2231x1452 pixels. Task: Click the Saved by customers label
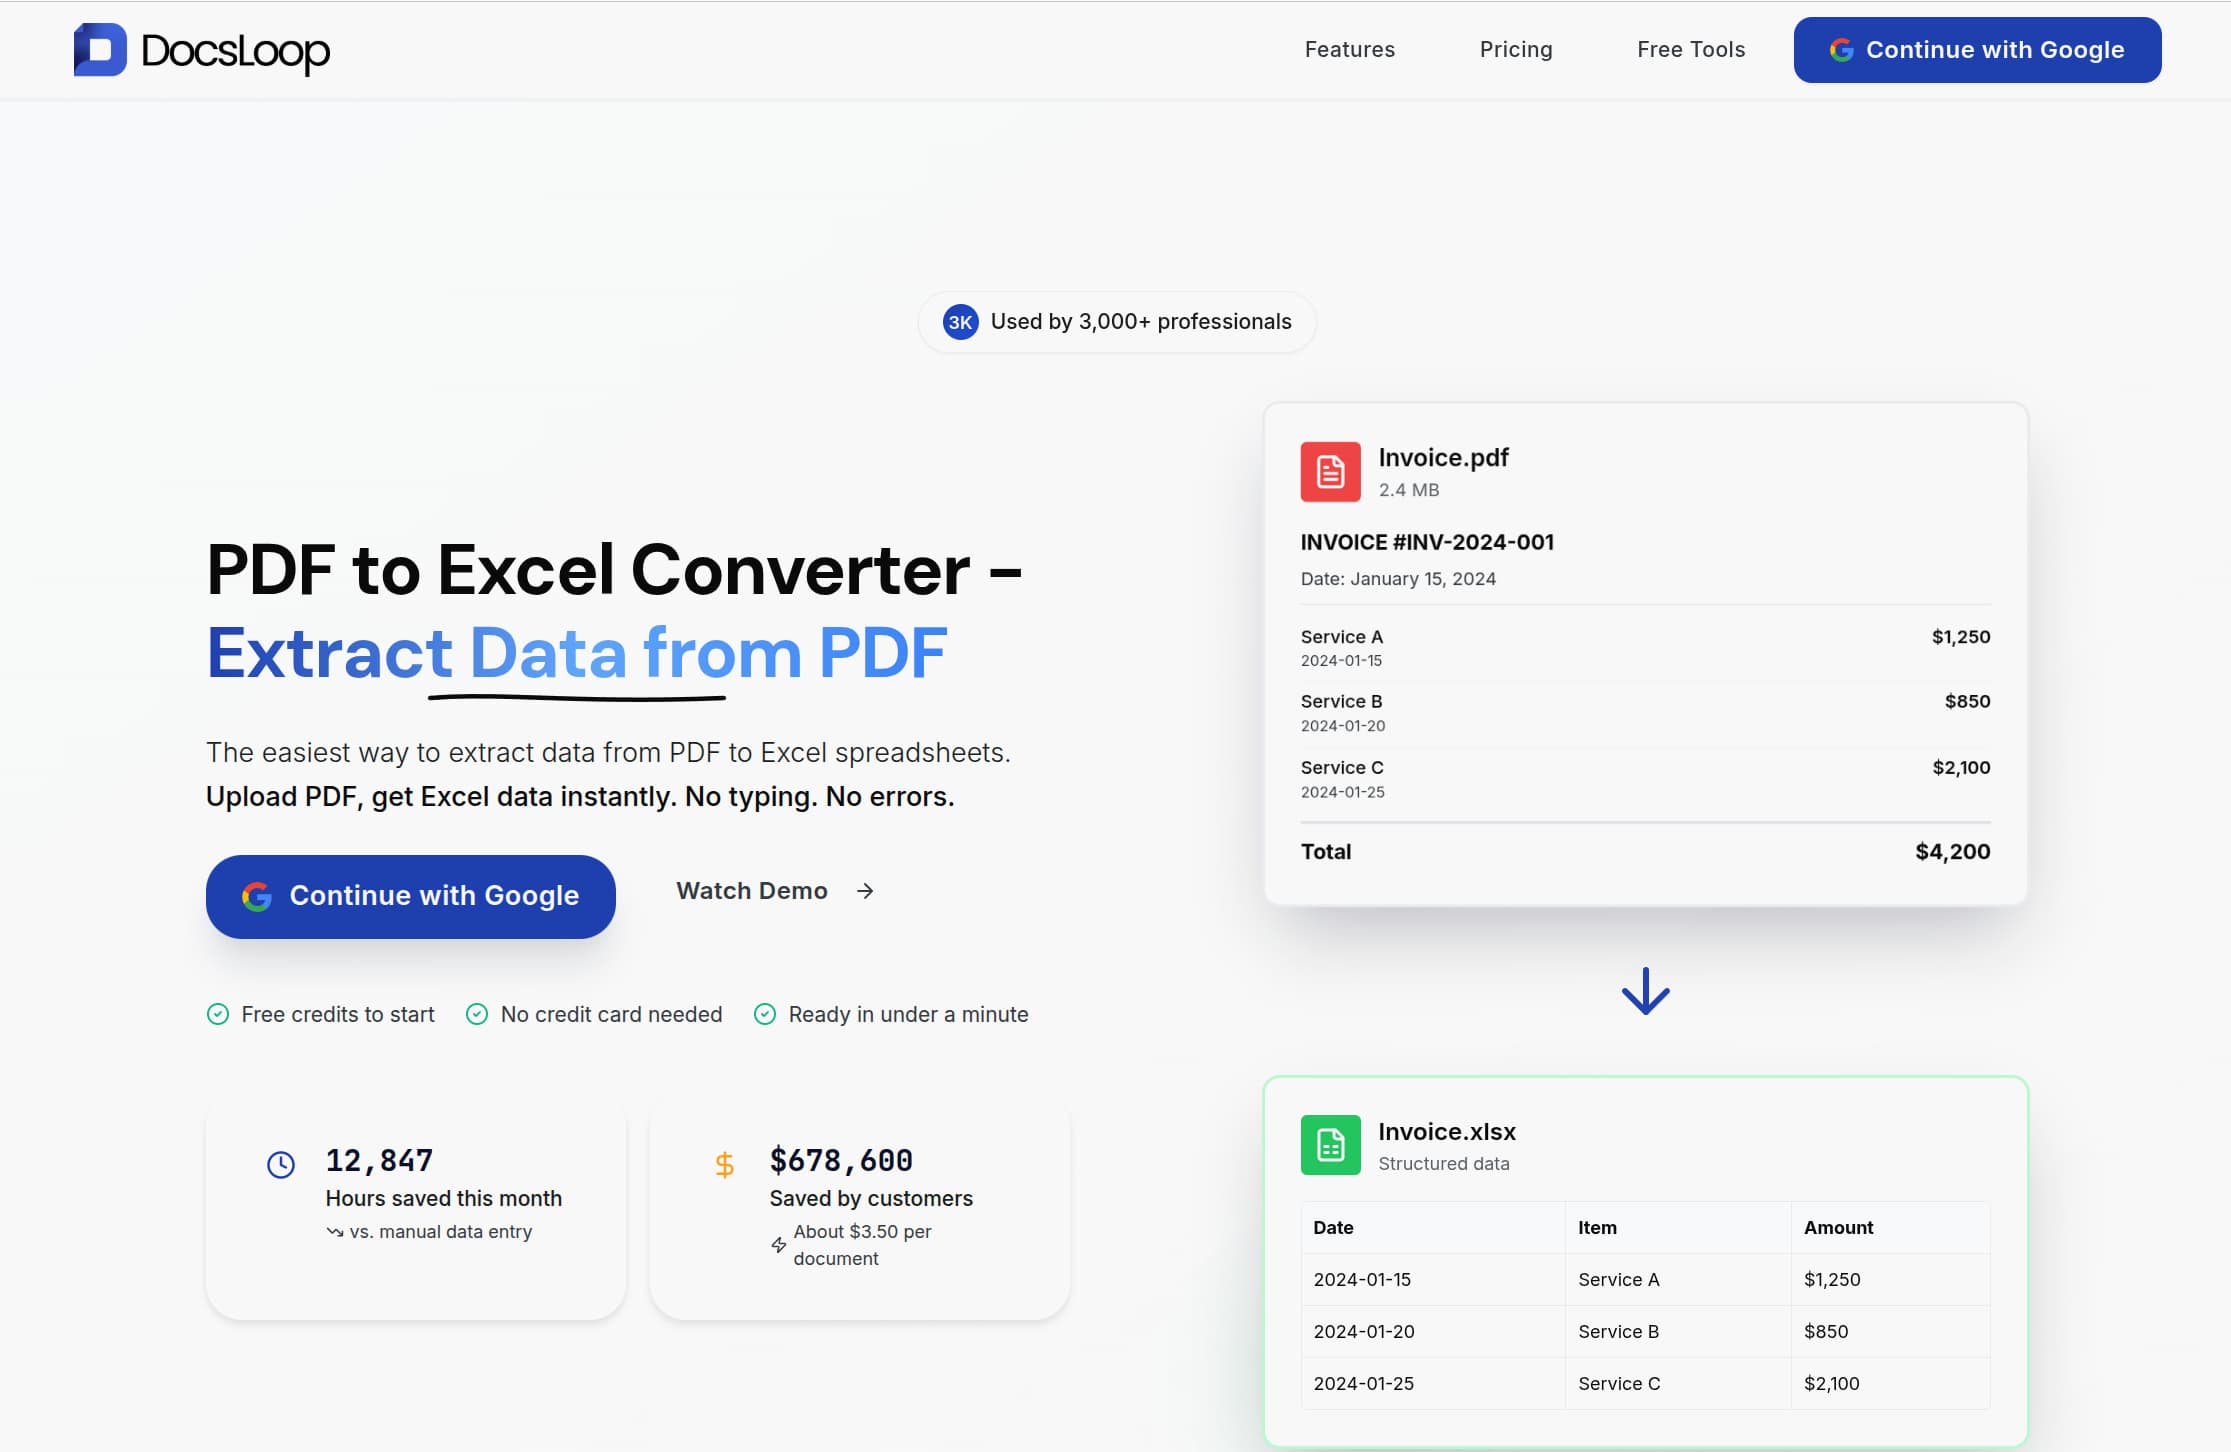coord(871,1199)
